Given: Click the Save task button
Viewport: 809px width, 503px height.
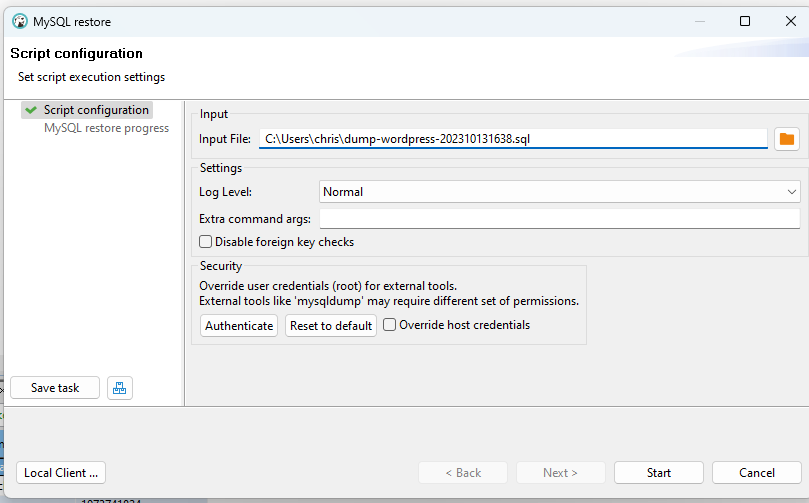Looking at the screenshot, I should click(55, 388).
